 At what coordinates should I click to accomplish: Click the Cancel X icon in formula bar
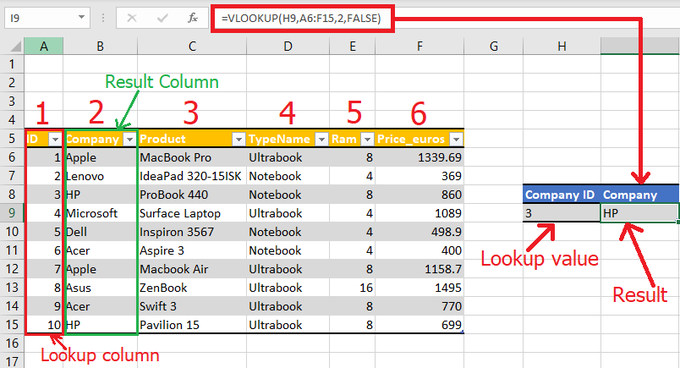click(x=132, y=18)
